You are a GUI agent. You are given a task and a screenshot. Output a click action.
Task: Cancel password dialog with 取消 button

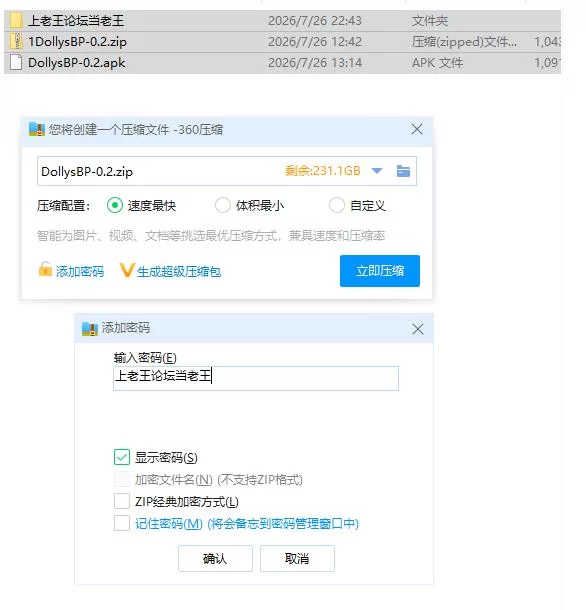pos(297,559)
